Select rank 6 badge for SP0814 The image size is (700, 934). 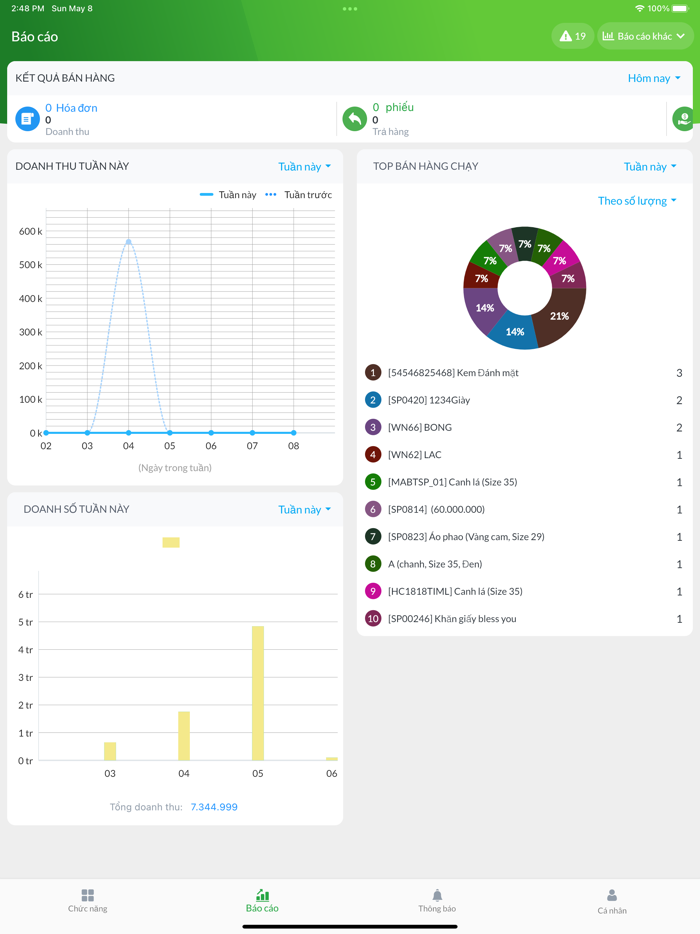click(x=373, y=509)
